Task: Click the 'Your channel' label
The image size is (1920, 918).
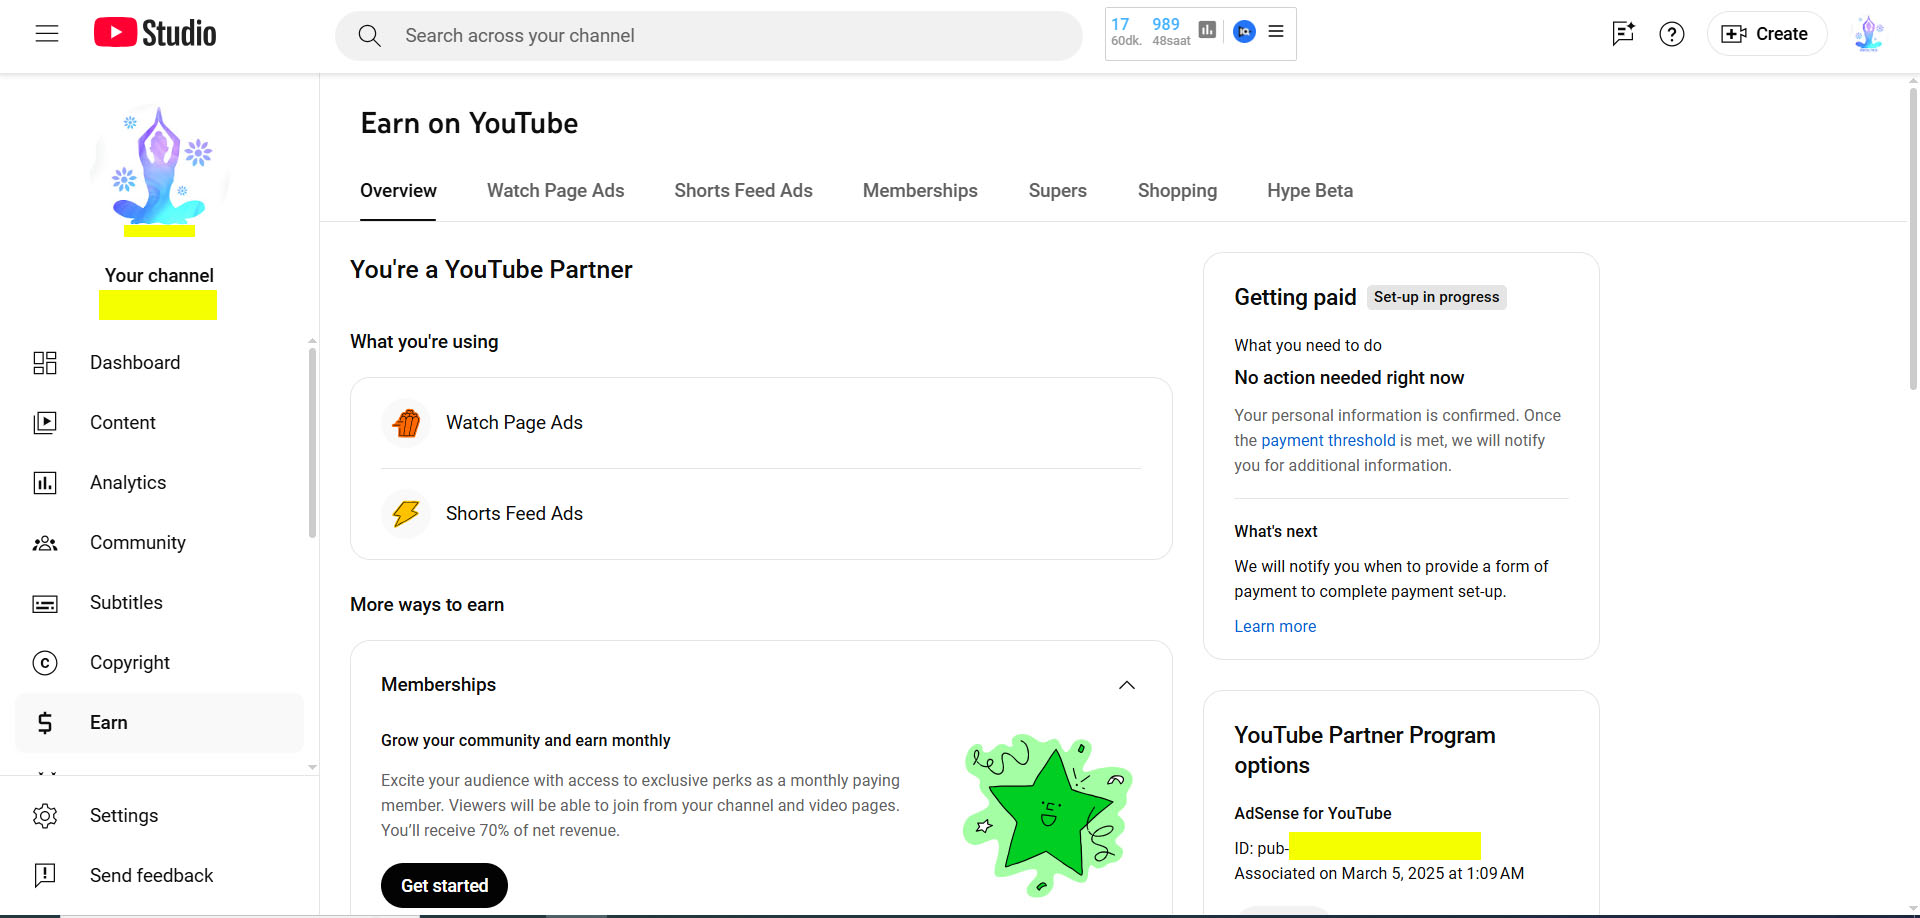Action: click(x=159, y=276)
